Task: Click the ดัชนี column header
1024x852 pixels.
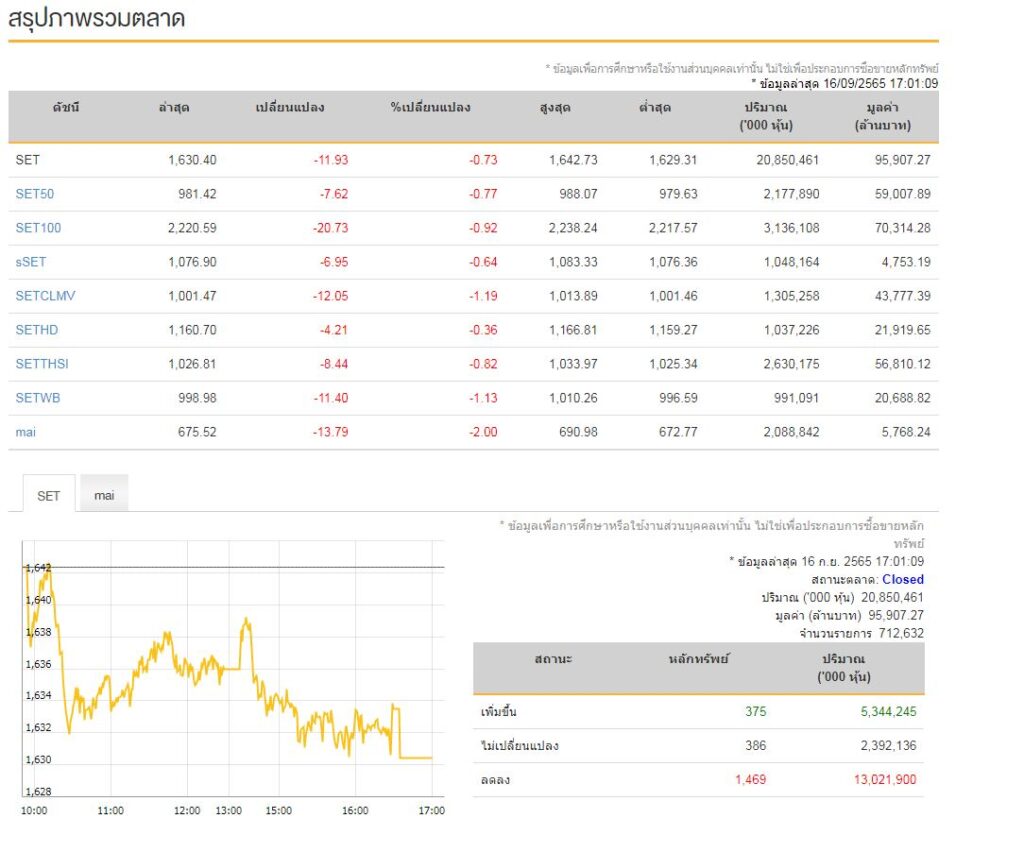Action: coord(66,108)
